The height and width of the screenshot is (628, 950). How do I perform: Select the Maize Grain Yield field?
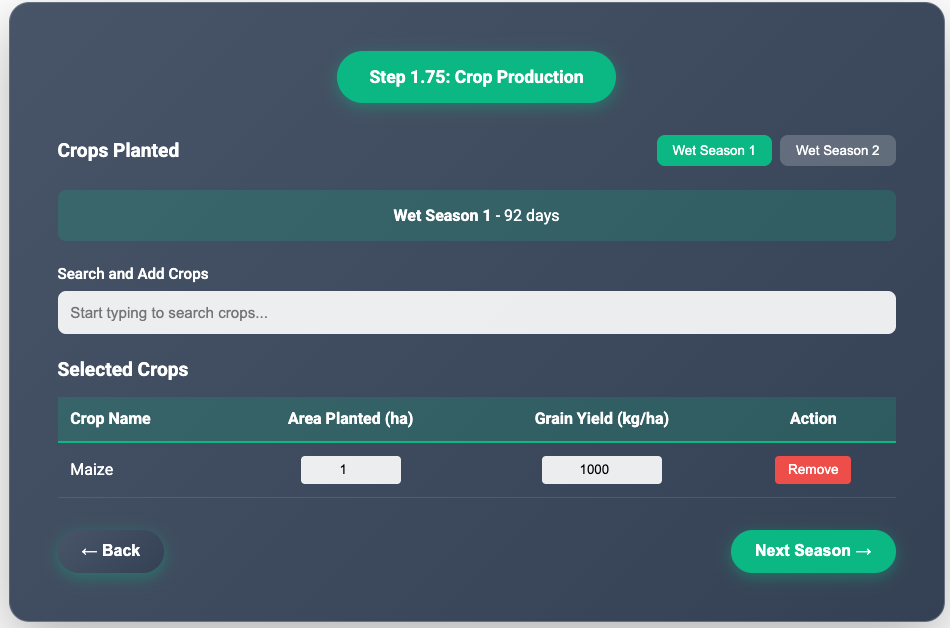point(601,470)
